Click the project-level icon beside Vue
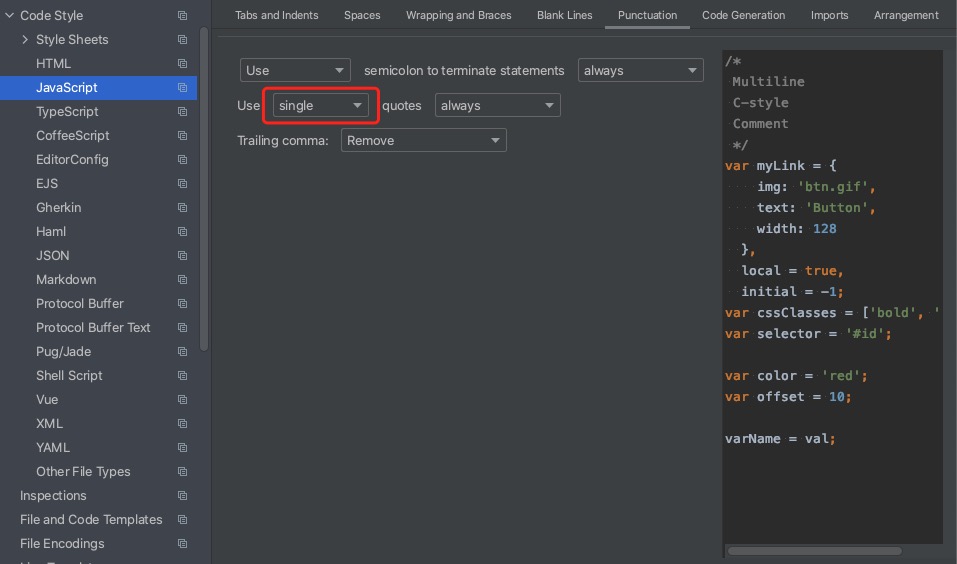 pyautogui.click(x=182, y=400)
